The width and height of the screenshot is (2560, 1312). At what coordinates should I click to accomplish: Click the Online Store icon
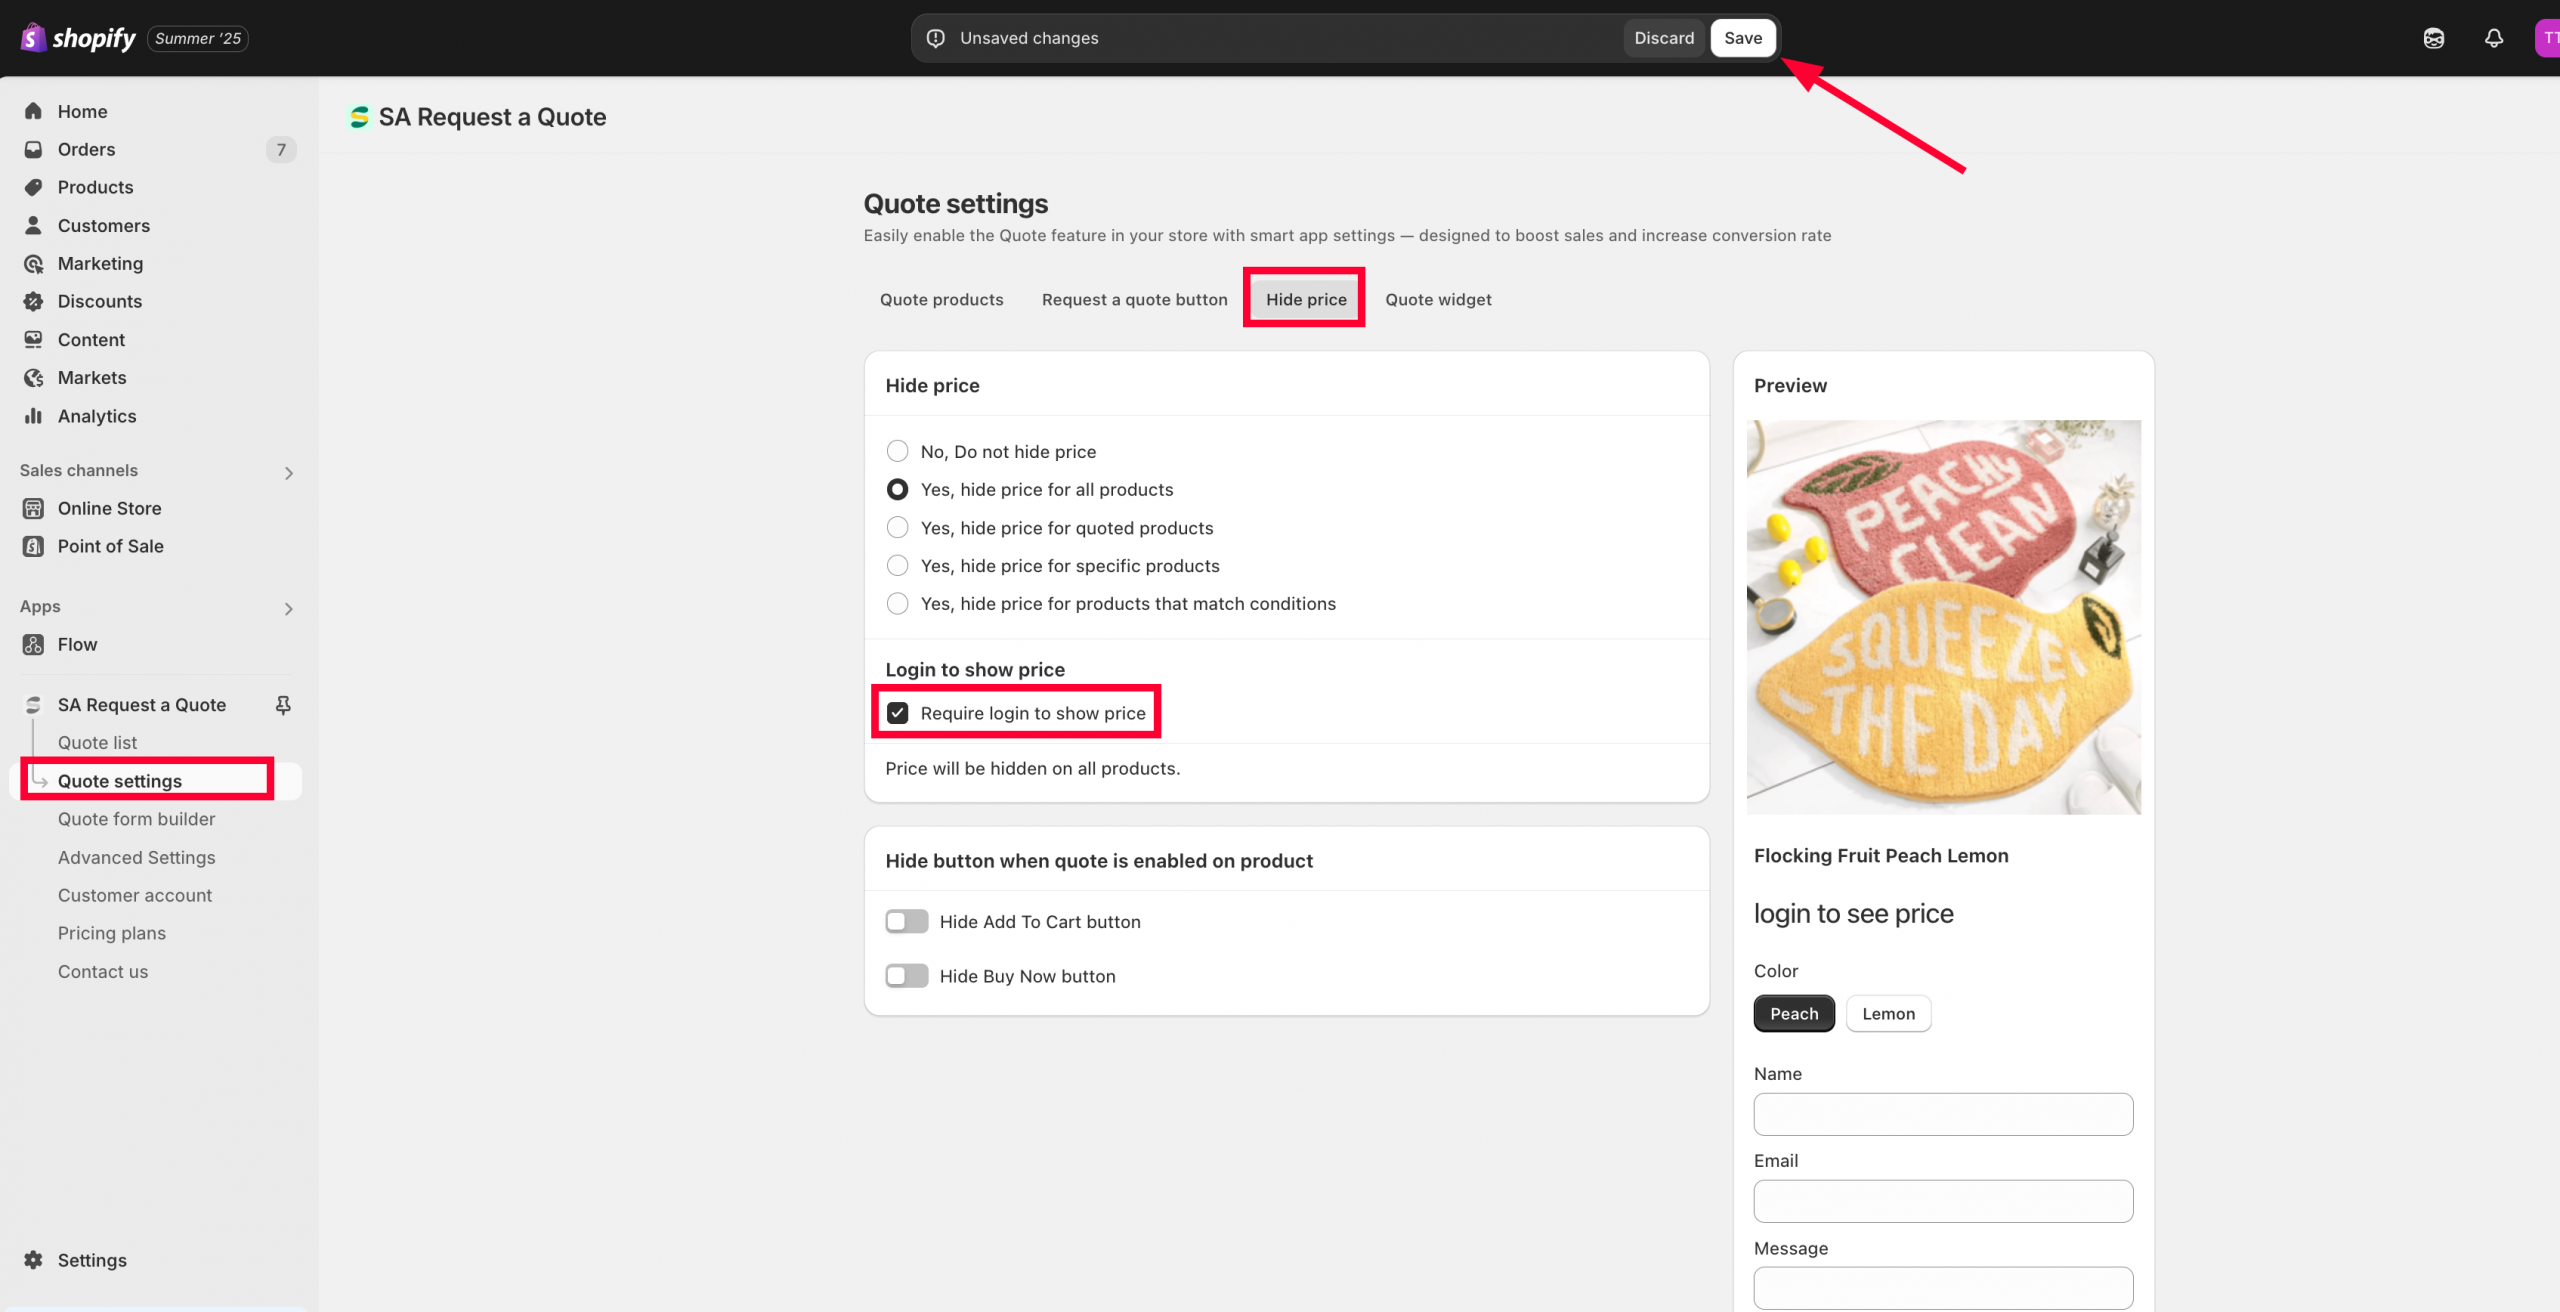[33, 508]
